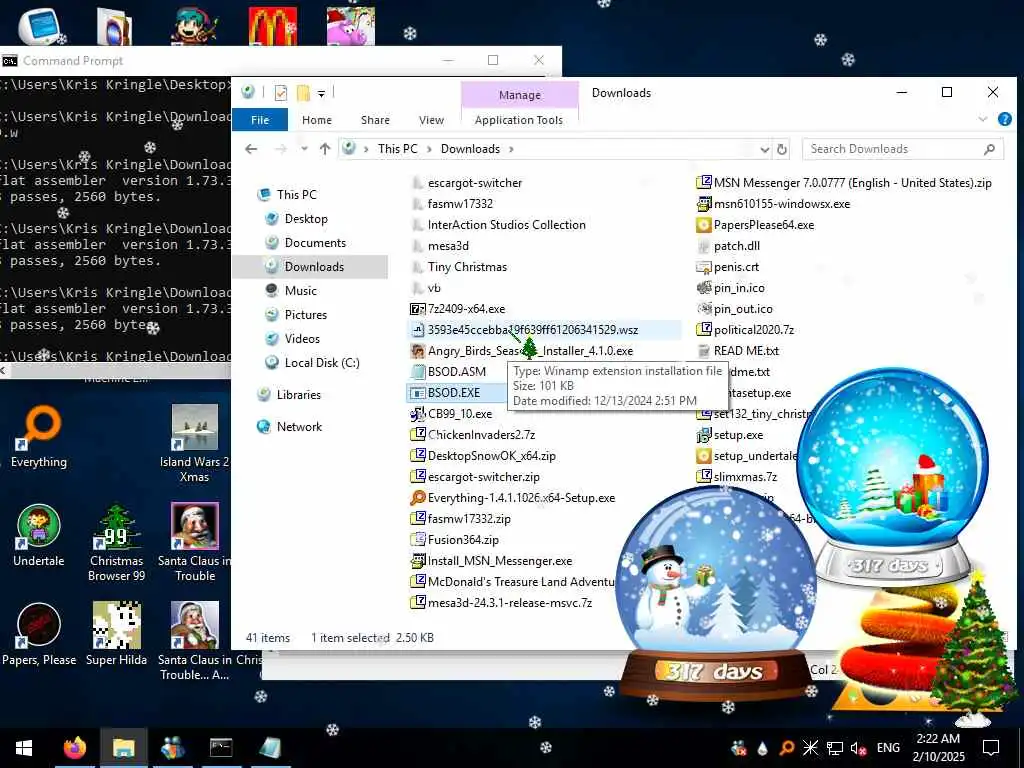Screen dimensions: 1024x768
Task: Click the Properties quick access icon
Action: click(x=281, y=93)
